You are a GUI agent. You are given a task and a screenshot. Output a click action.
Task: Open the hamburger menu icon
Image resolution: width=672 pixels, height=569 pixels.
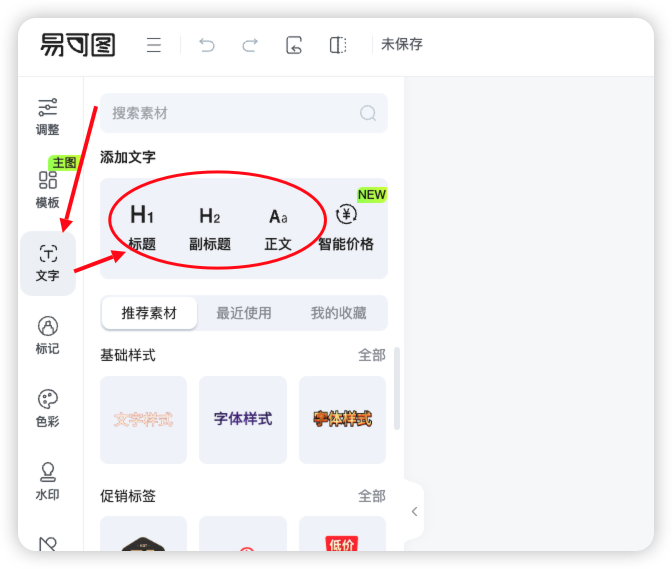click(153, 45)
